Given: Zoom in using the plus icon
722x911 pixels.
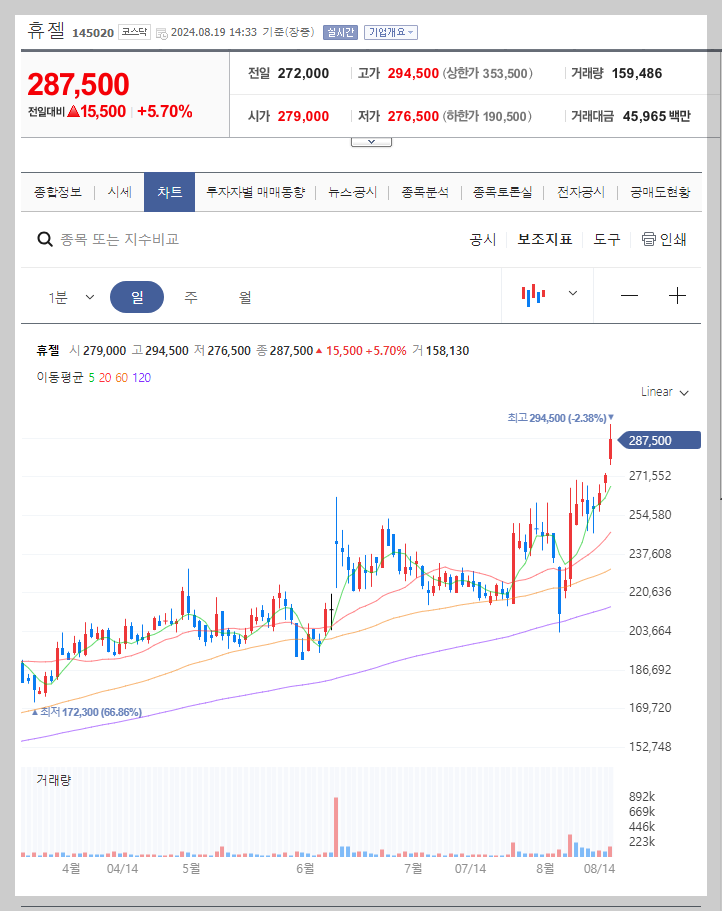Looking at the screenshot, I should [678, 294].
